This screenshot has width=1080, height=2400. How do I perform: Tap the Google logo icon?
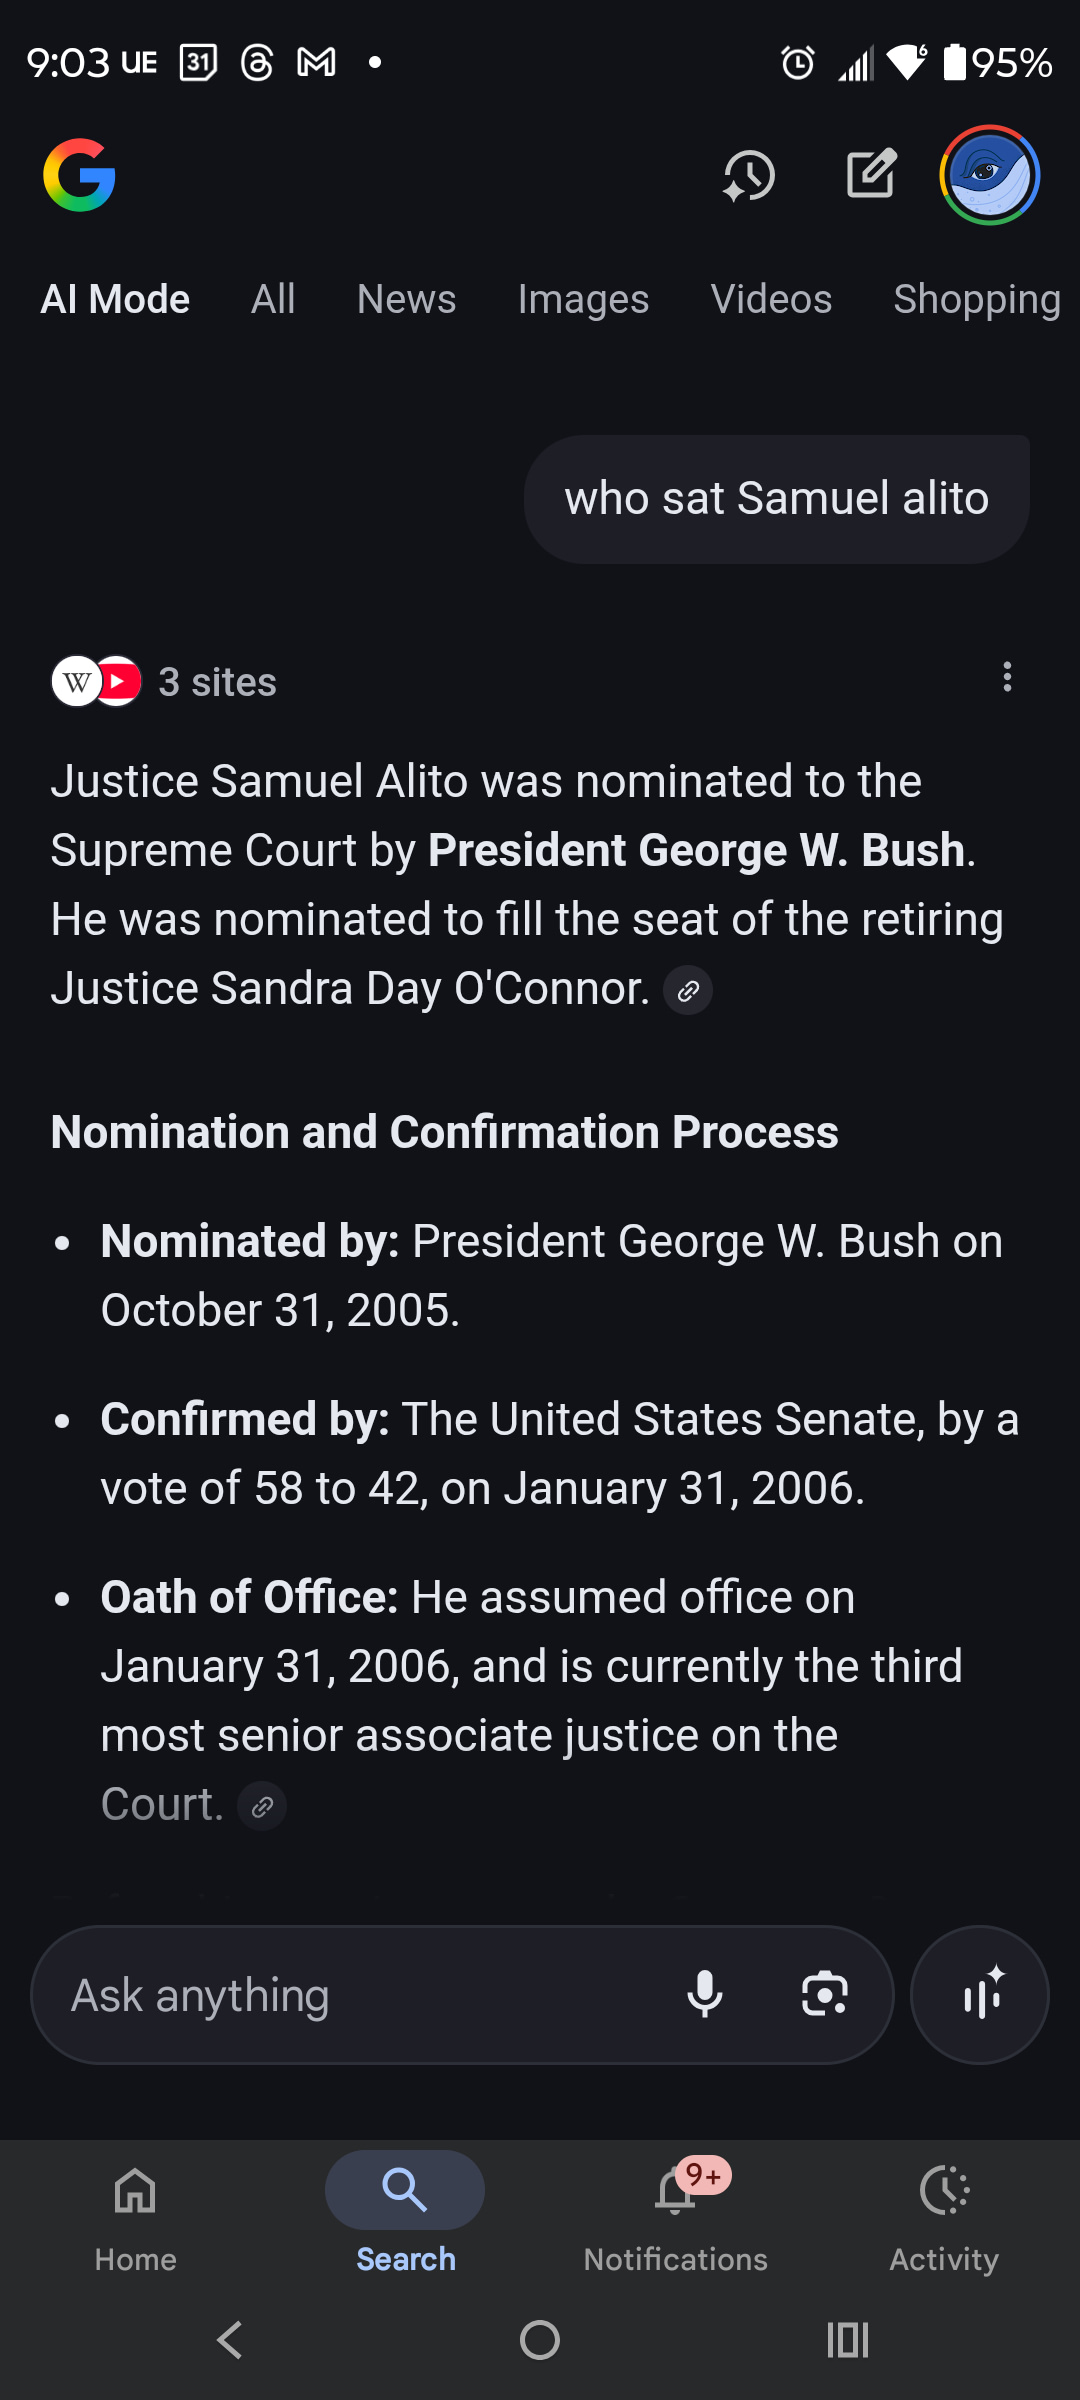click(79, 175)
